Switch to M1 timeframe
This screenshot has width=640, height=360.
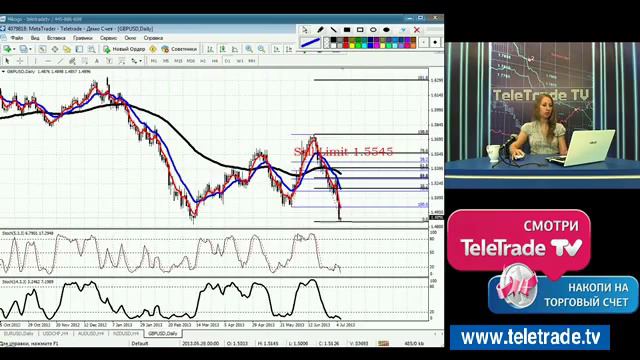[153, 61]
